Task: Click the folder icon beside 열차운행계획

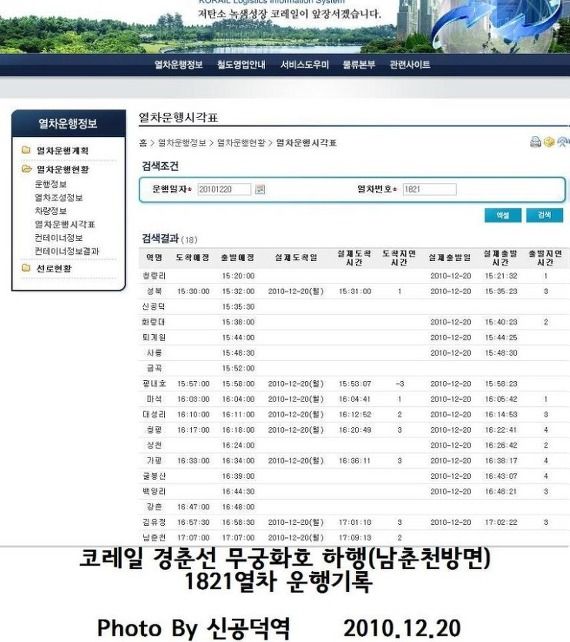Action: (26, 150)
